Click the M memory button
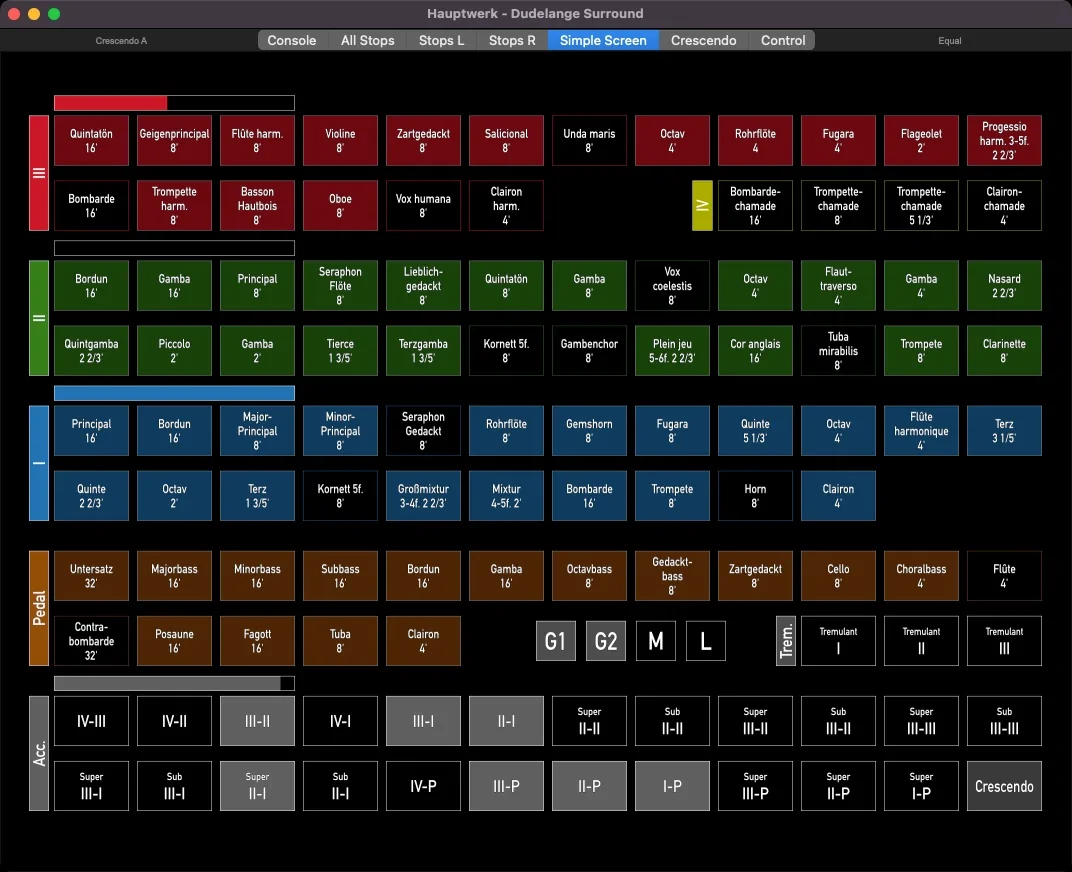 (x=655, y=641)
